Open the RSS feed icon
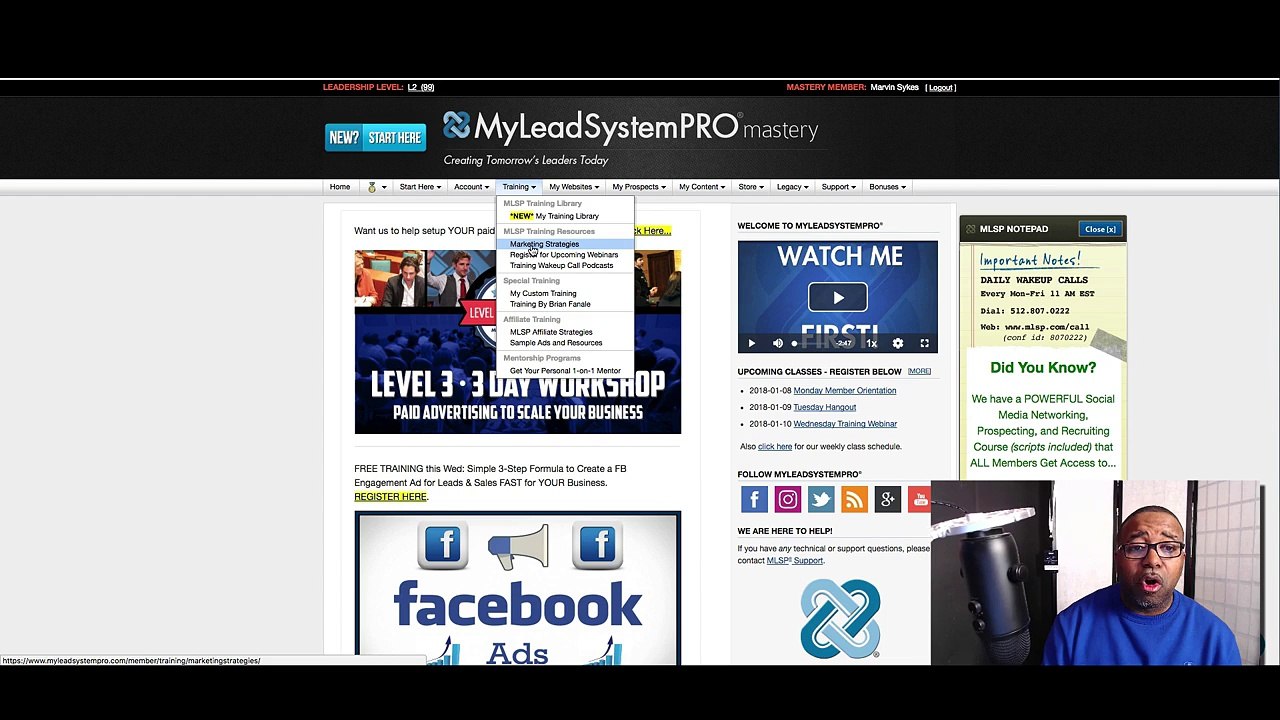 [x=854, y=499]
